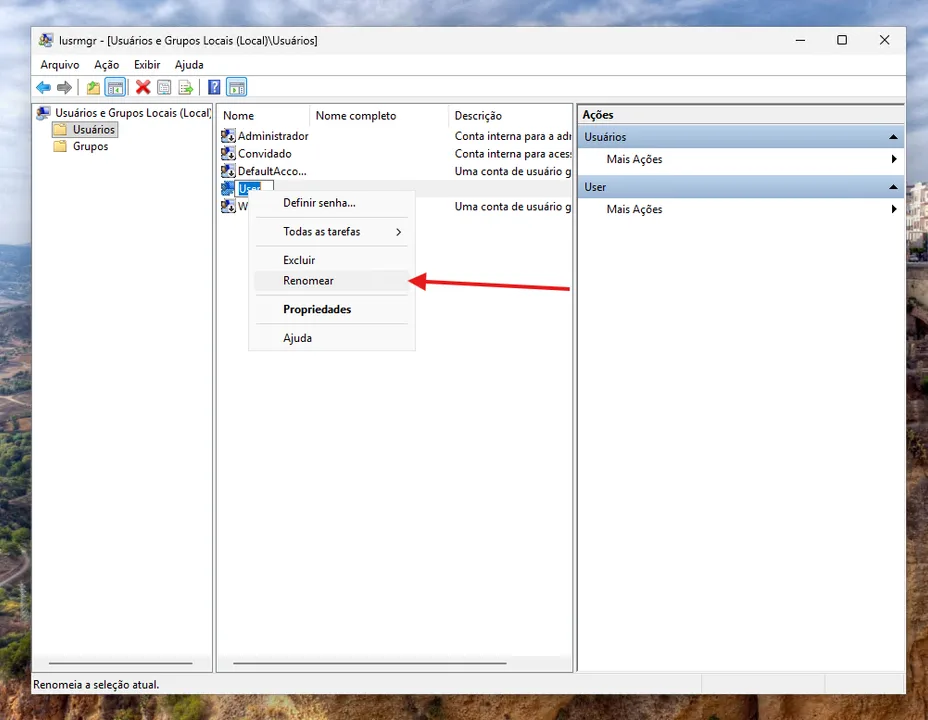Image resolution: width=928 pixels, height=720 pixels.
Task: Open the Todas as tarefas submenu
Action: 331,232
